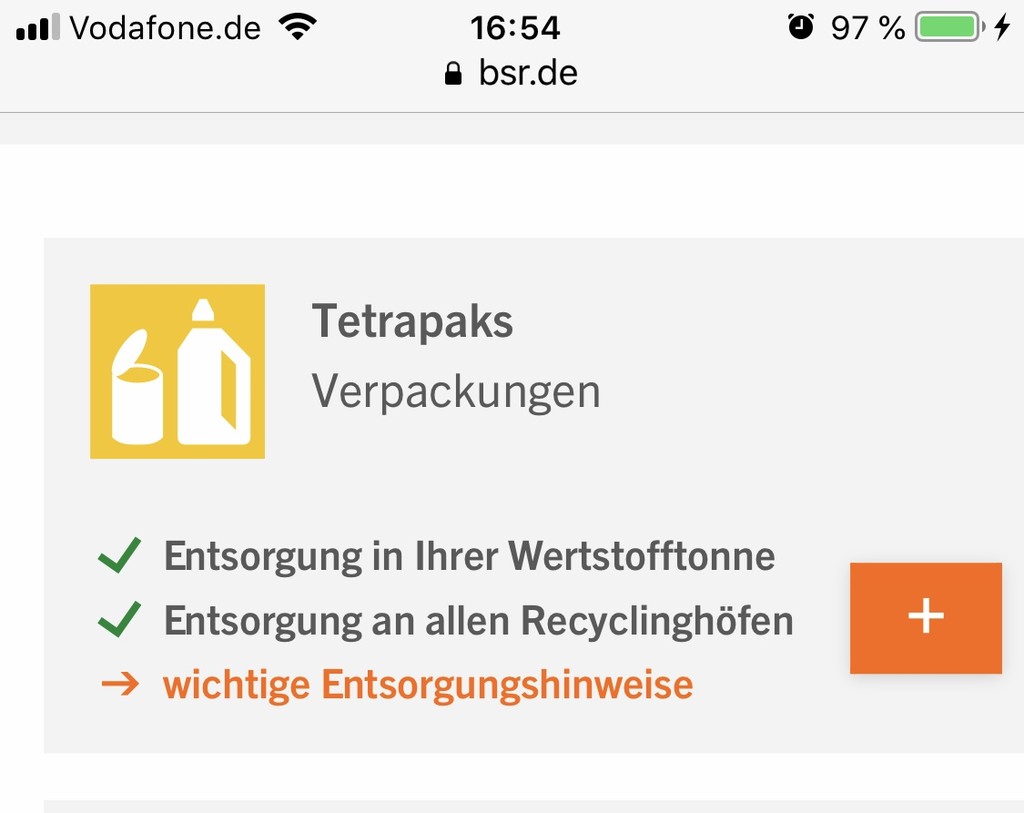1024x813 pixels.
Task: Tap the yellow Verpackungen packaging icon
Action: (177, 371)
